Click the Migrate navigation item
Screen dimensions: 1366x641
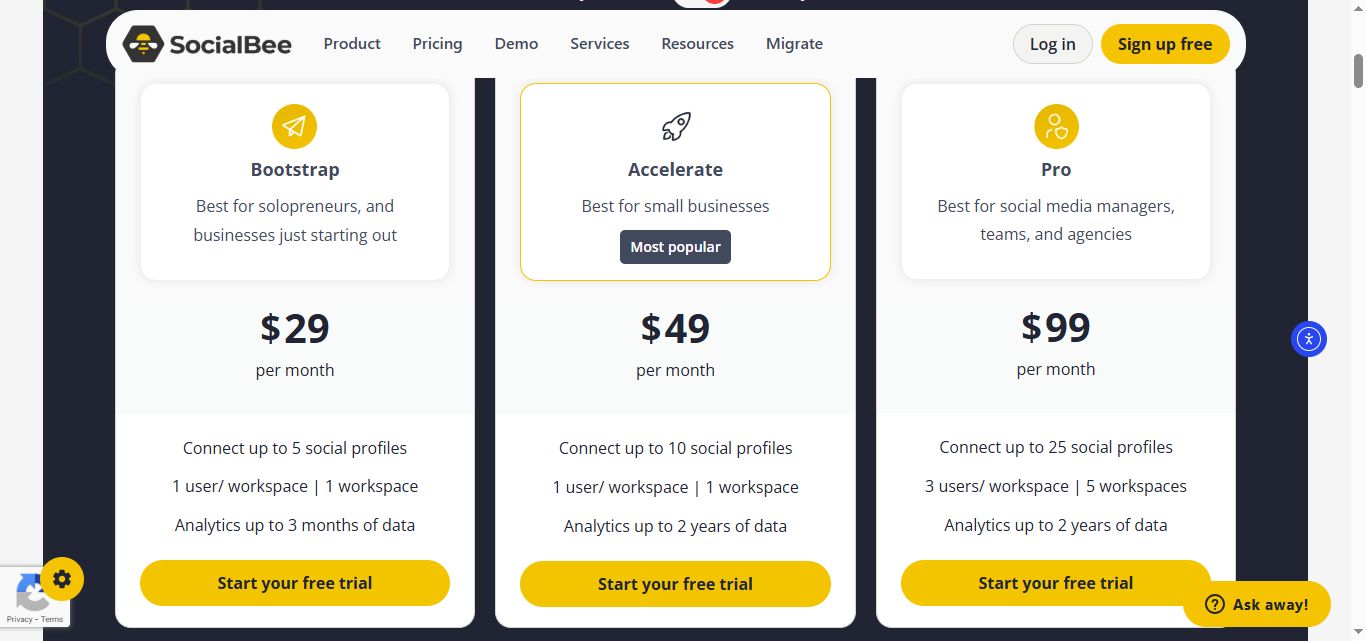point(794,44)
